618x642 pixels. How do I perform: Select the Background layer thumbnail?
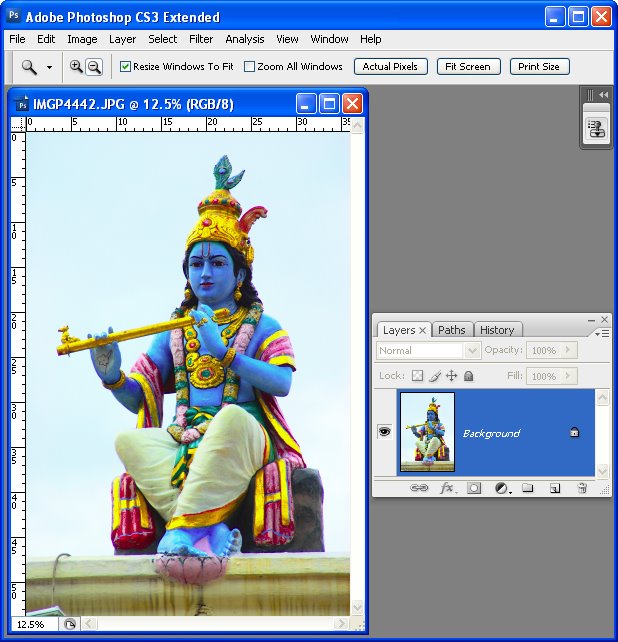point(428,432)
